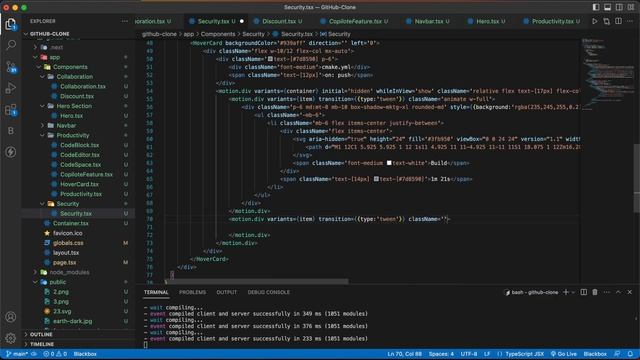640x360 pixels.
Task: Open terminal panel more actions ellipsis
Action: [607, 292]
